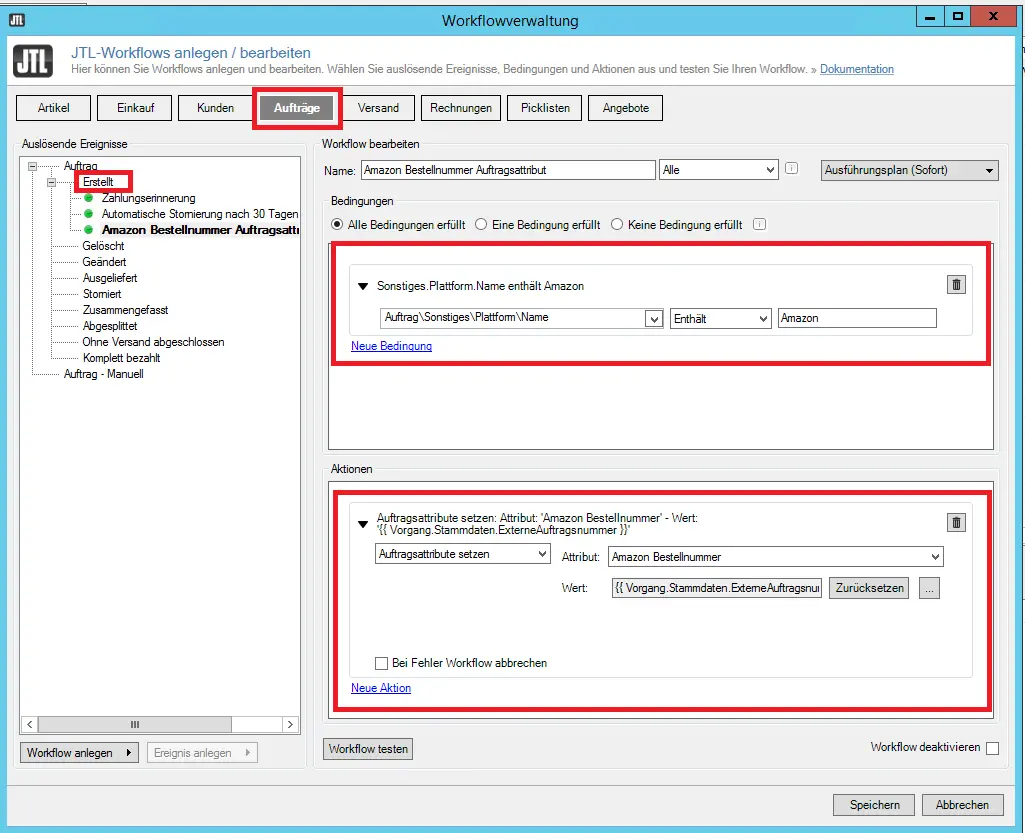Screen dimensions: 1025x833
Task: Select the Erstellt event in tree
Action: pyautogui.click(x=98, y=182)
